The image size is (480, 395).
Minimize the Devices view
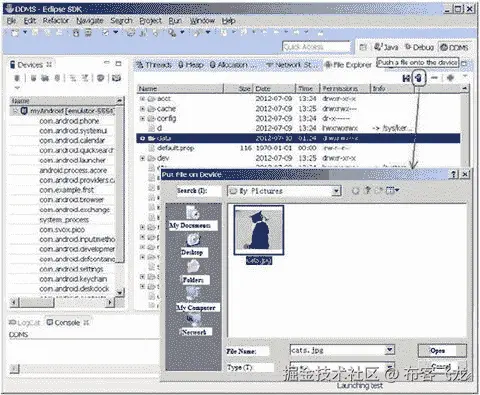pos(107,63)
